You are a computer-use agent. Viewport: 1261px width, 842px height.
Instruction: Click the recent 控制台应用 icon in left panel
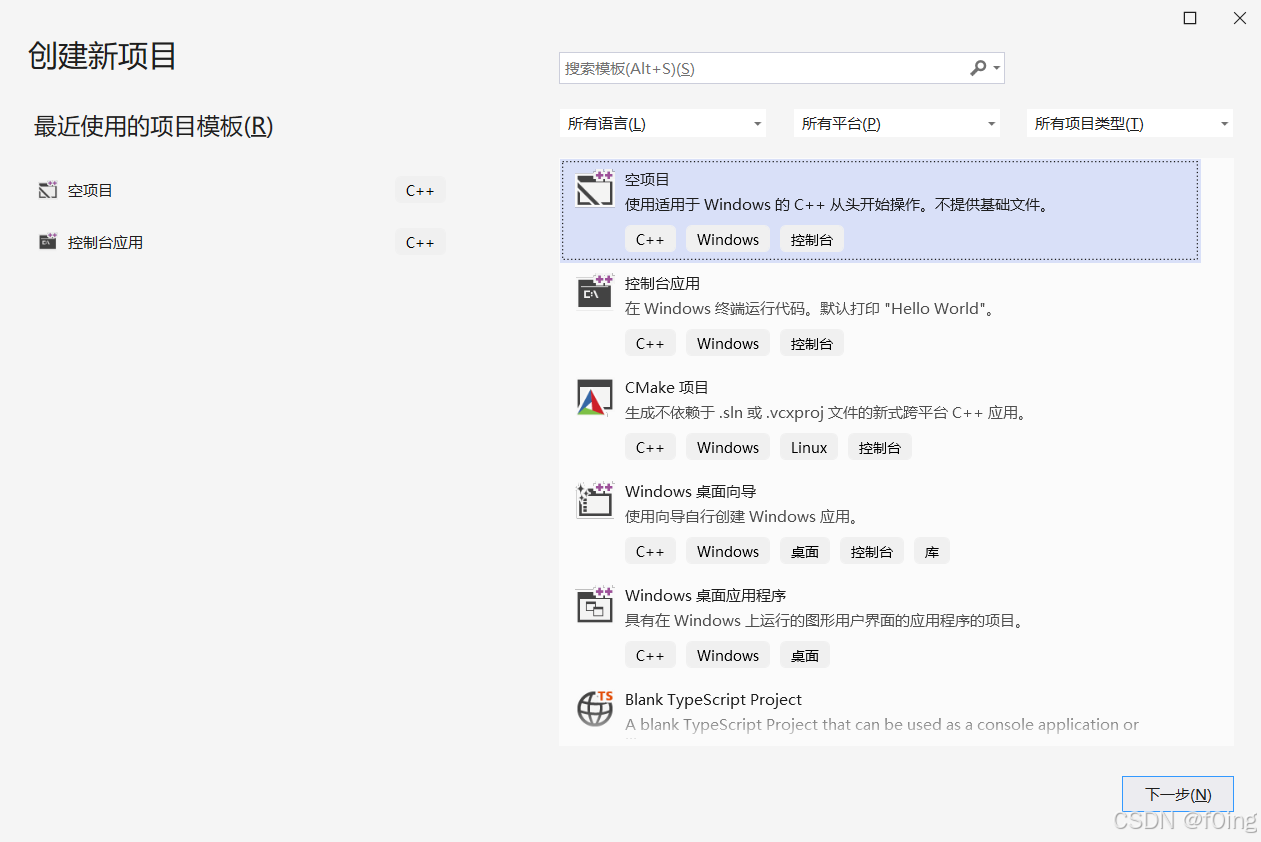coord(47,242)
